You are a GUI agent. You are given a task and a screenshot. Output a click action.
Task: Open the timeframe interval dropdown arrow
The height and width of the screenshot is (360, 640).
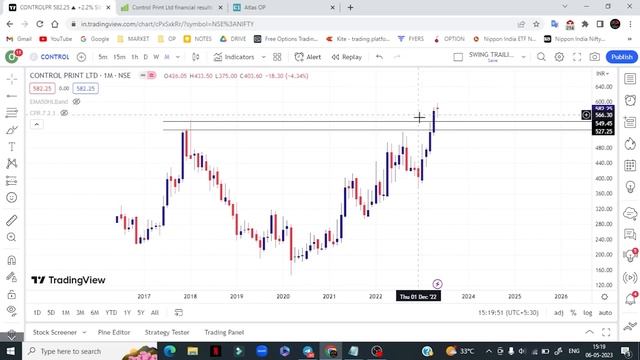tap(178, 57)
